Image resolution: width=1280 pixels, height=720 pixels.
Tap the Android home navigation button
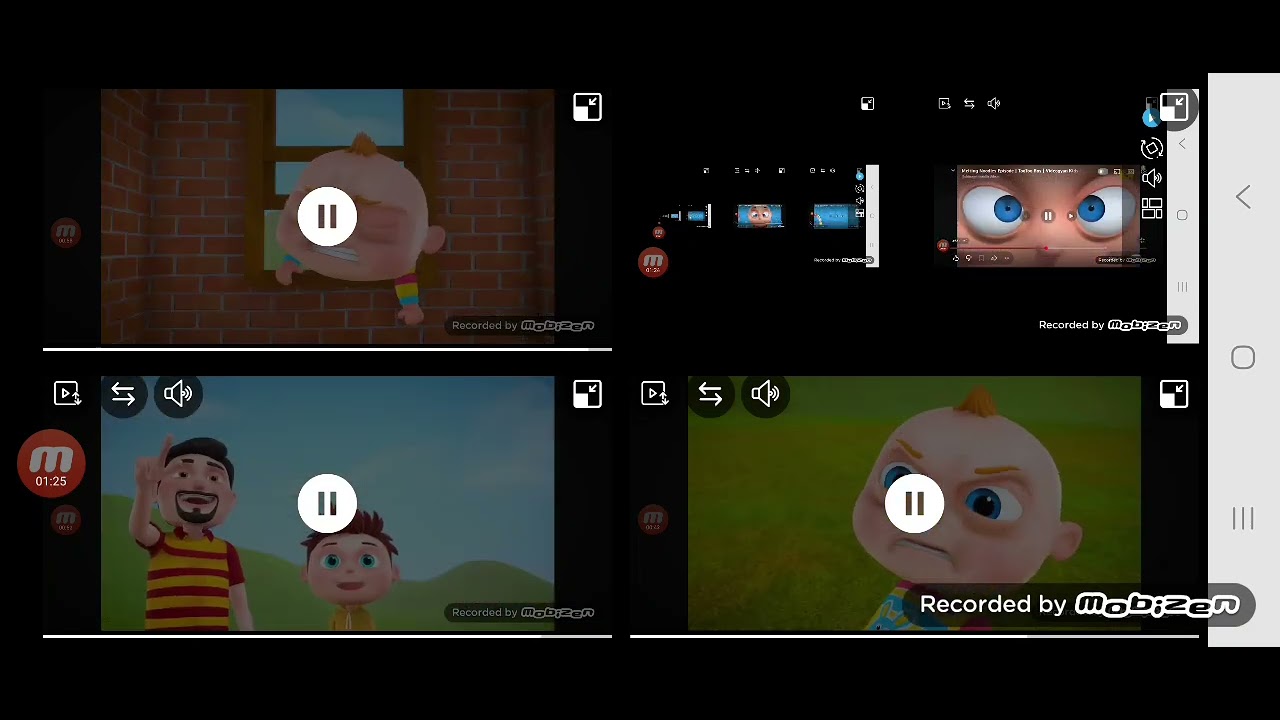pos(1243,358)
